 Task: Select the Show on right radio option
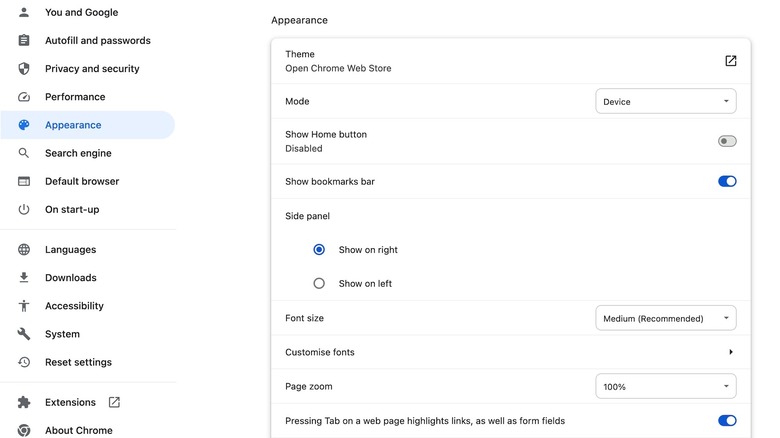319,250
